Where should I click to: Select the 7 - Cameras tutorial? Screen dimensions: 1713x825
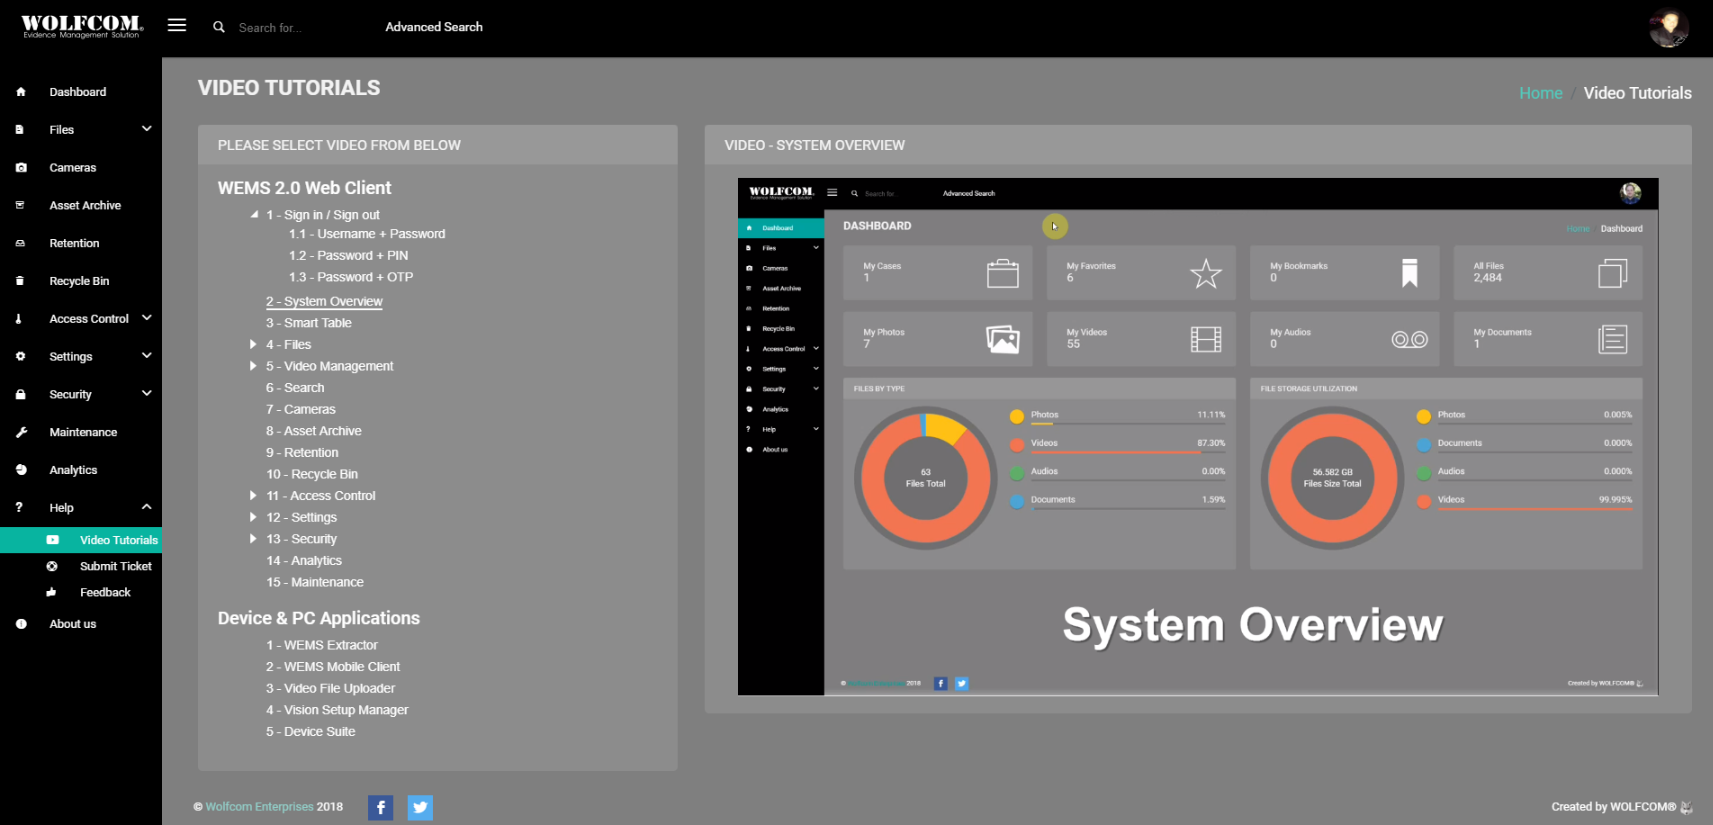click(x=301, y=410)
